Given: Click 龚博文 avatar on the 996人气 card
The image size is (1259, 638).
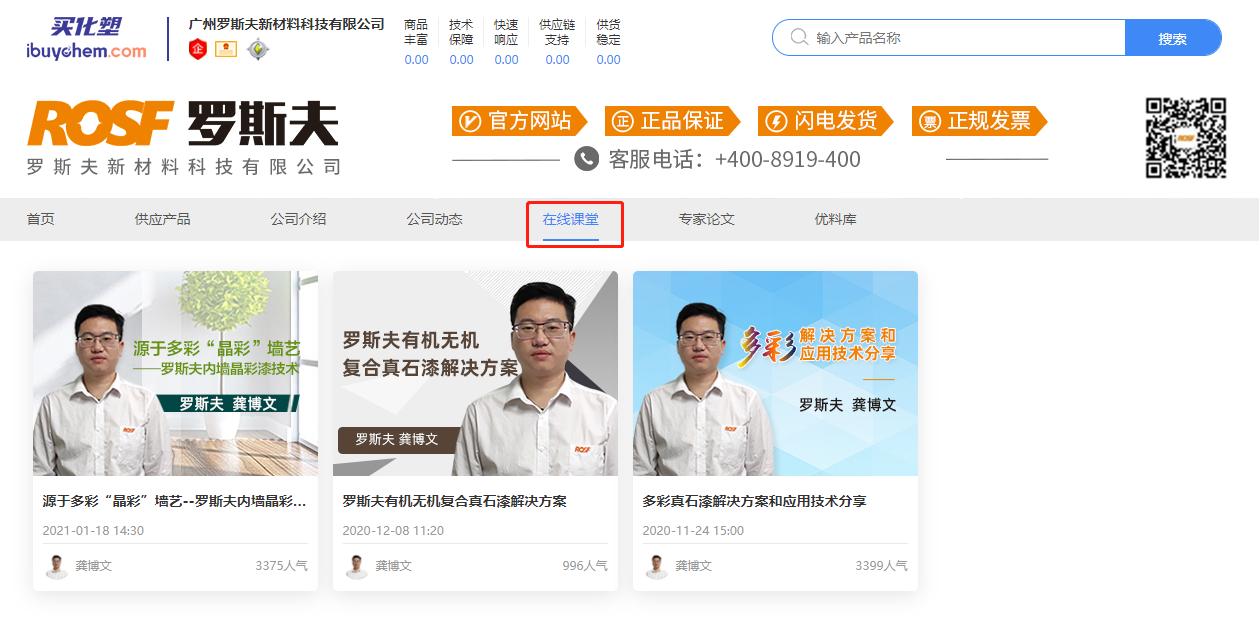Looking at the screenshot, I should pyautogui.click(x=357, y=566).
